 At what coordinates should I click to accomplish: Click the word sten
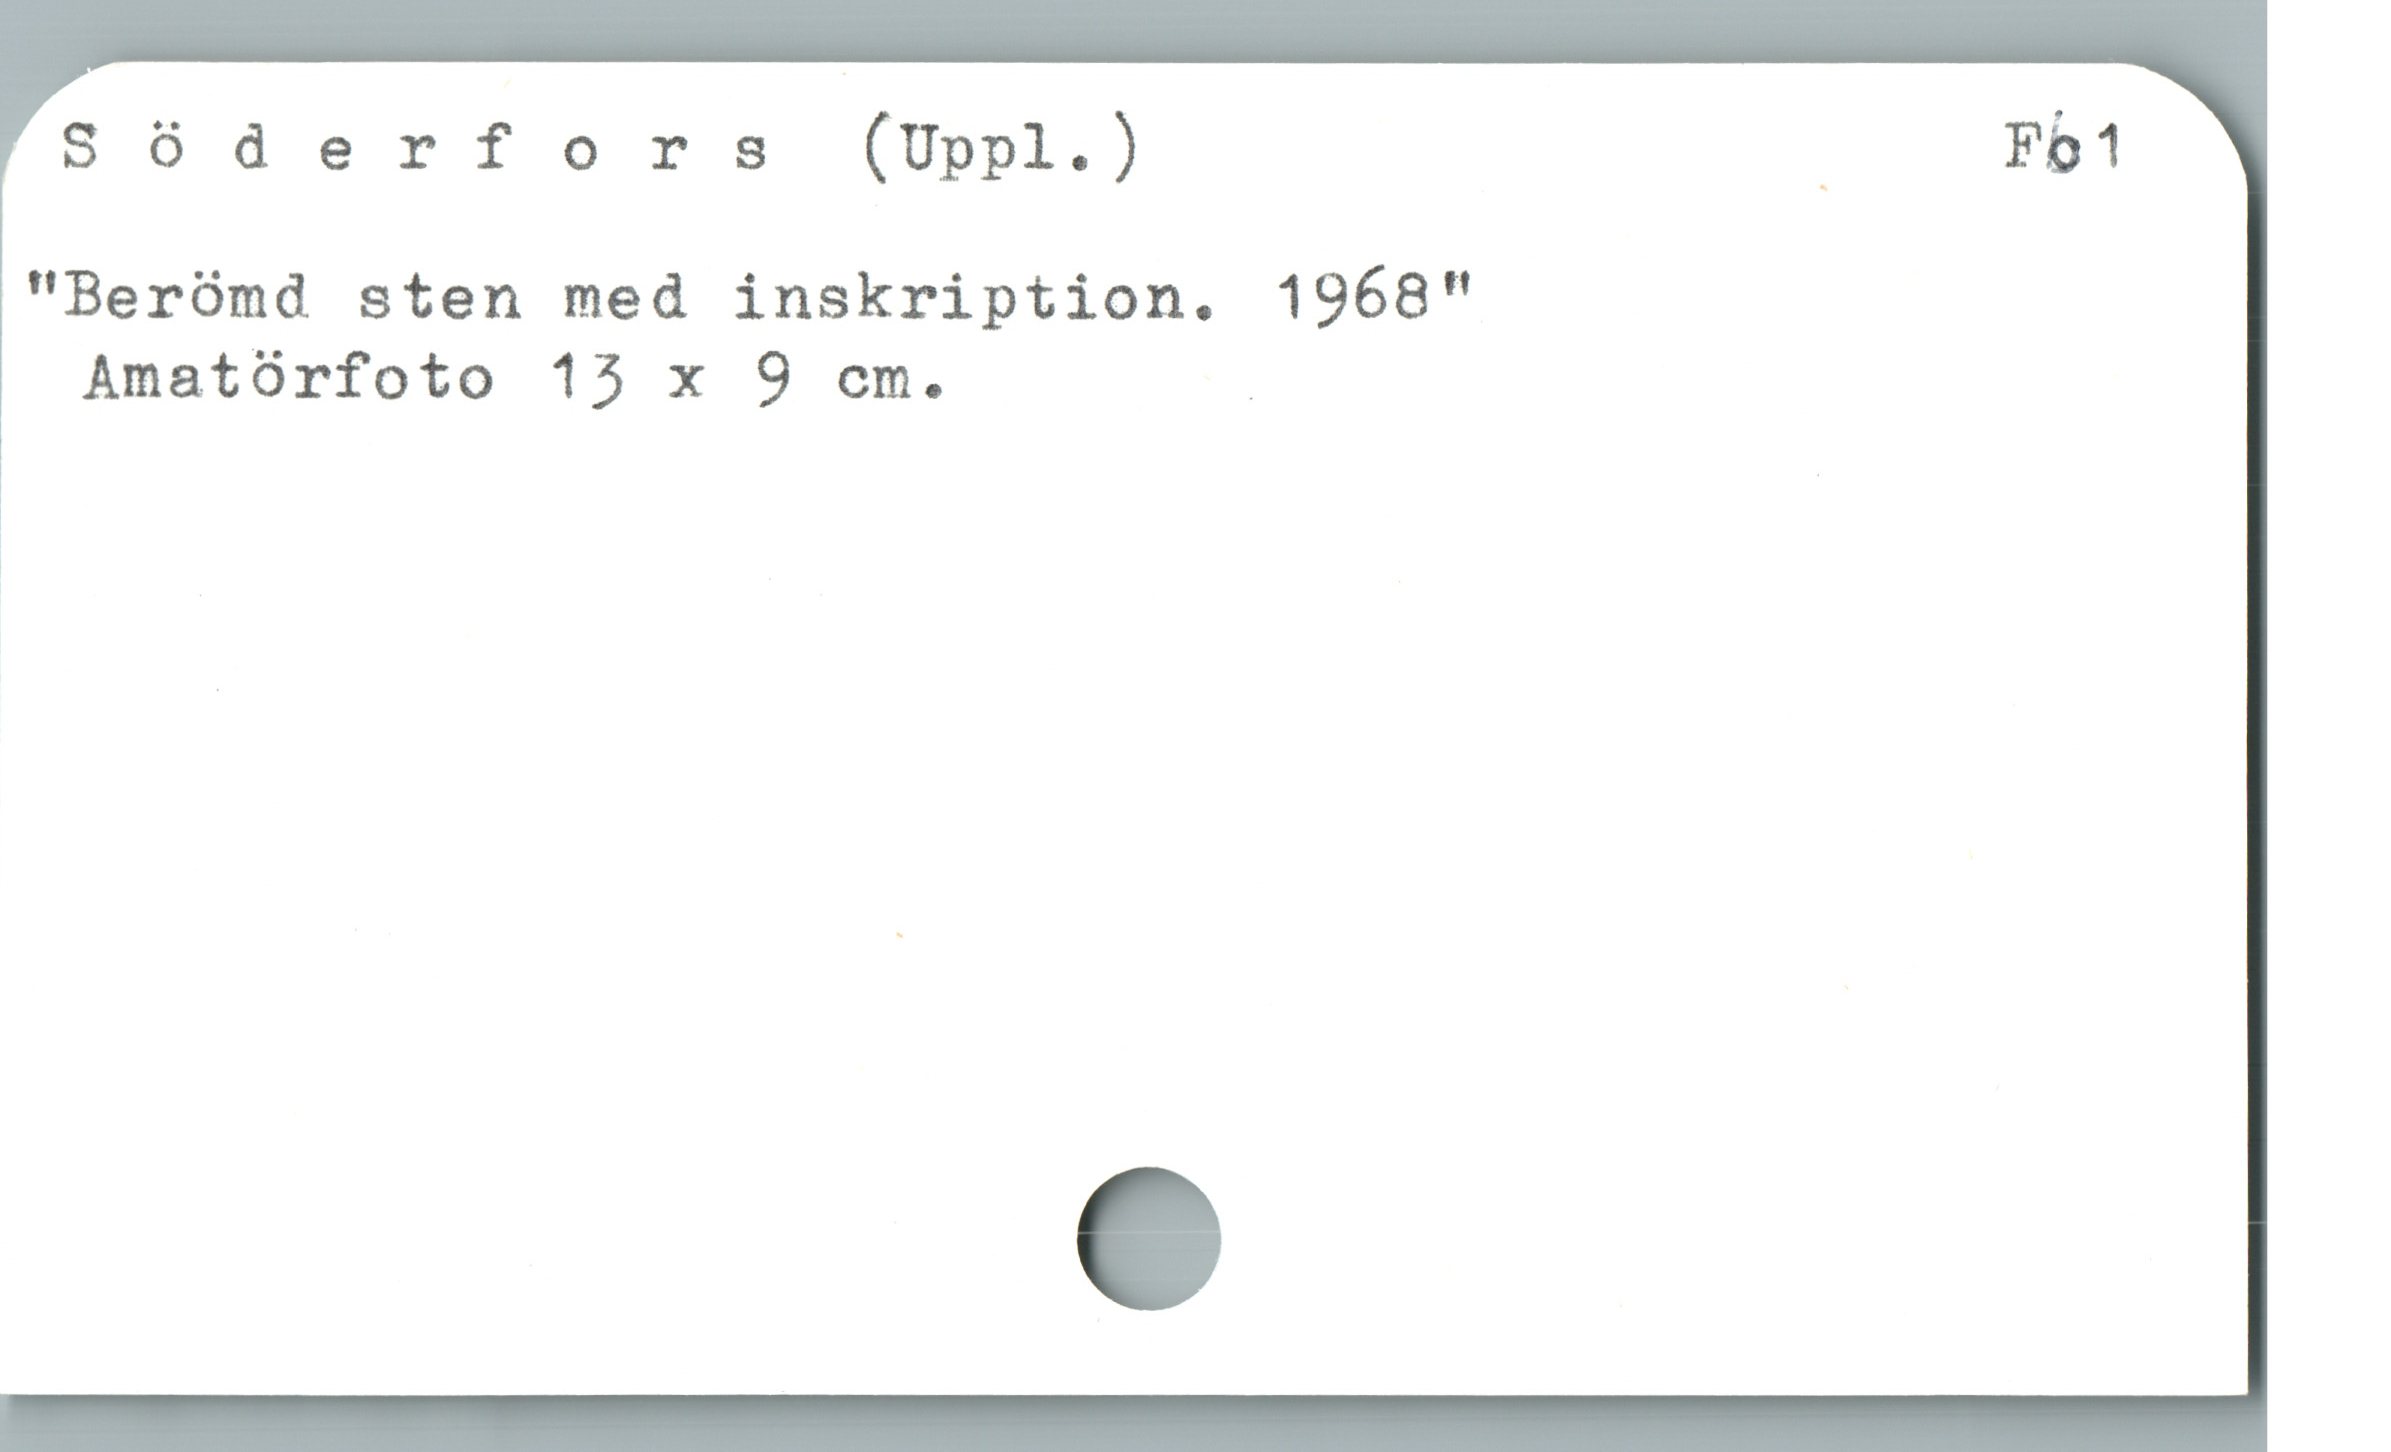click(440, 299)
